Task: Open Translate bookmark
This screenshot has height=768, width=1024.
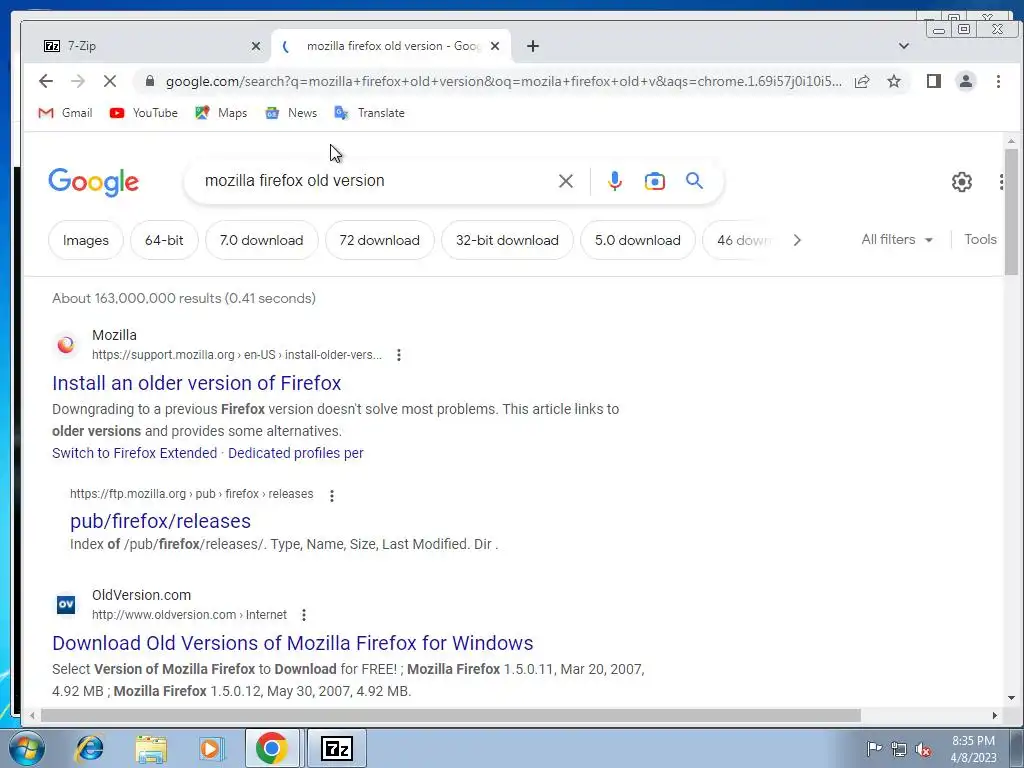Action: [x=370, y=113]
